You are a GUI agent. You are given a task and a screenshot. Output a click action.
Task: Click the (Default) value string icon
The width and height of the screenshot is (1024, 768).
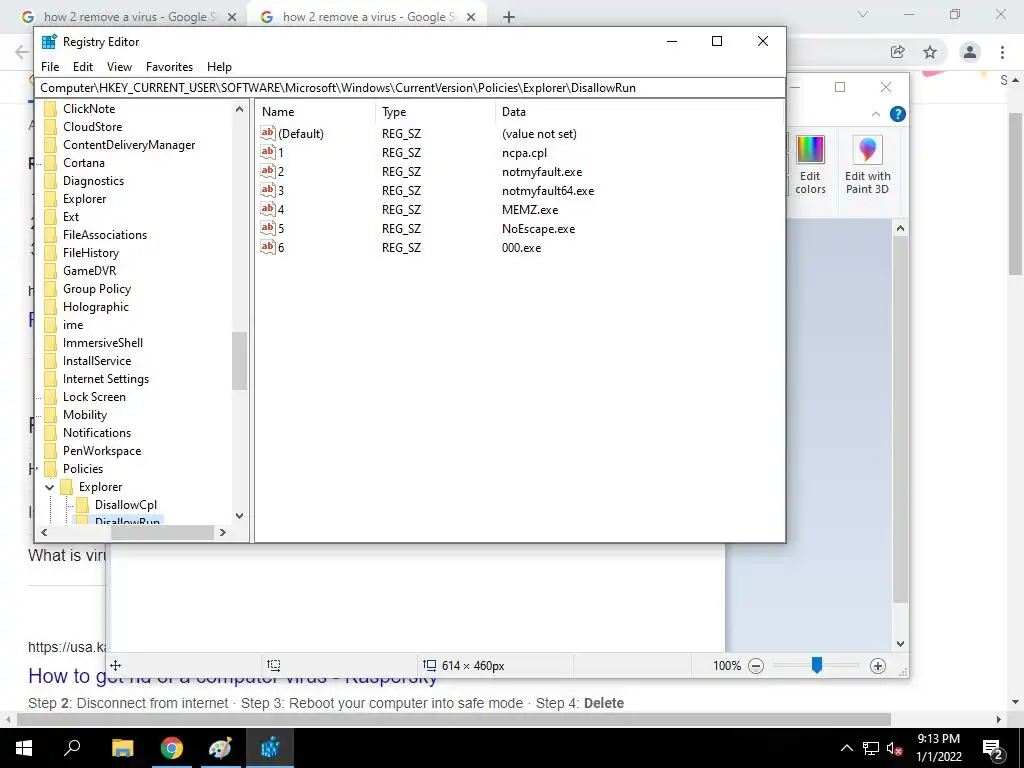[x=268, y=133]
